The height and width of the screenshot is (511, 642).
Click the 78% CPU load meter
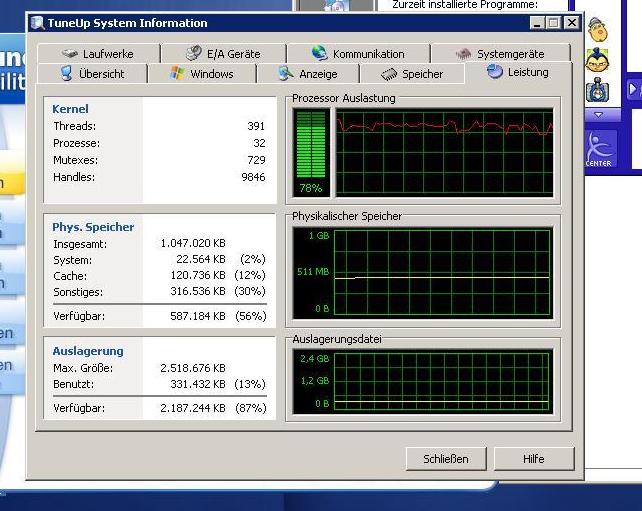pos(311,152)
